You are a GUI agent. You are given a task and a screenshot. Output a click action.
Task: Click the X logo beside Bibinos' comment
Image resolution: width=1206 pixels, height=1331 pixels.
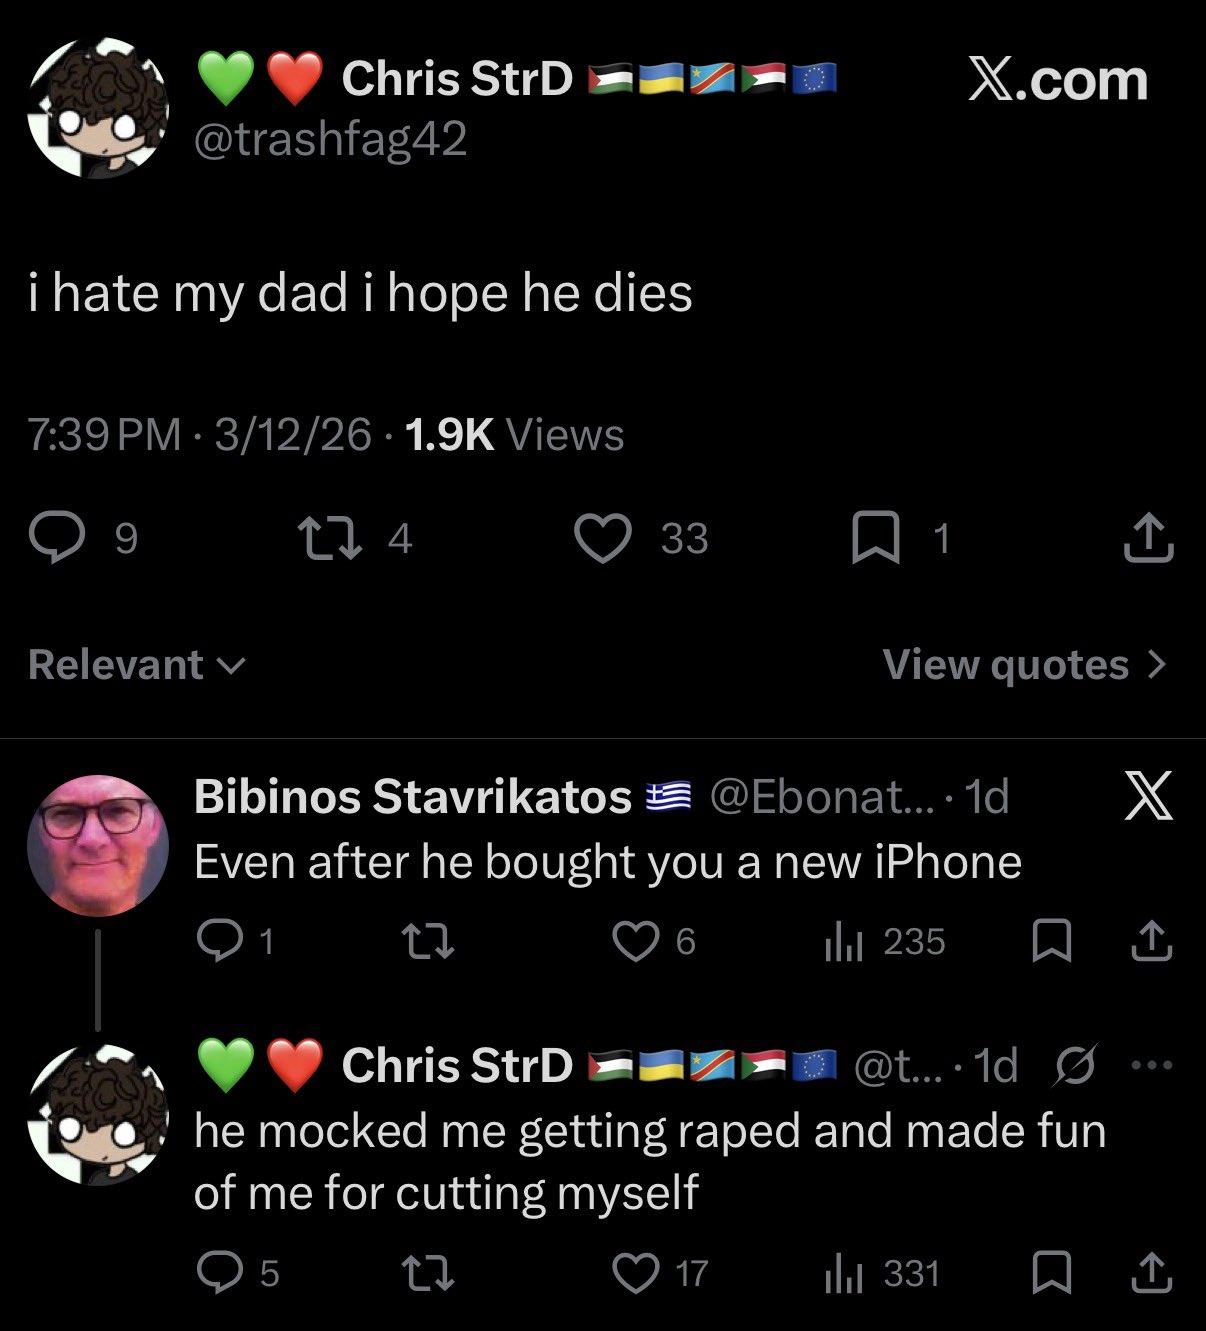point(1147,797)
